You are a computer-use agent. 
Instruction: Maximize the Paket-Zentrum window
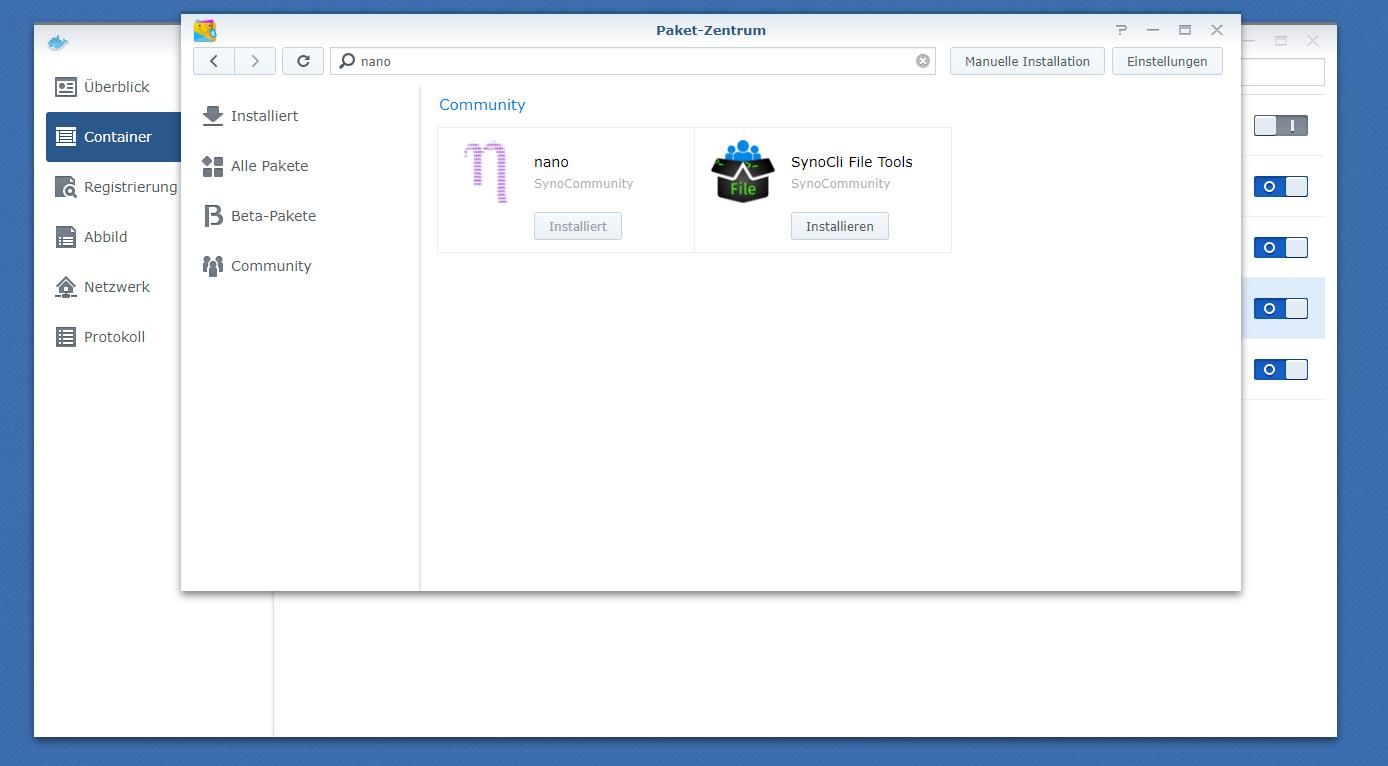[1185, 30]
